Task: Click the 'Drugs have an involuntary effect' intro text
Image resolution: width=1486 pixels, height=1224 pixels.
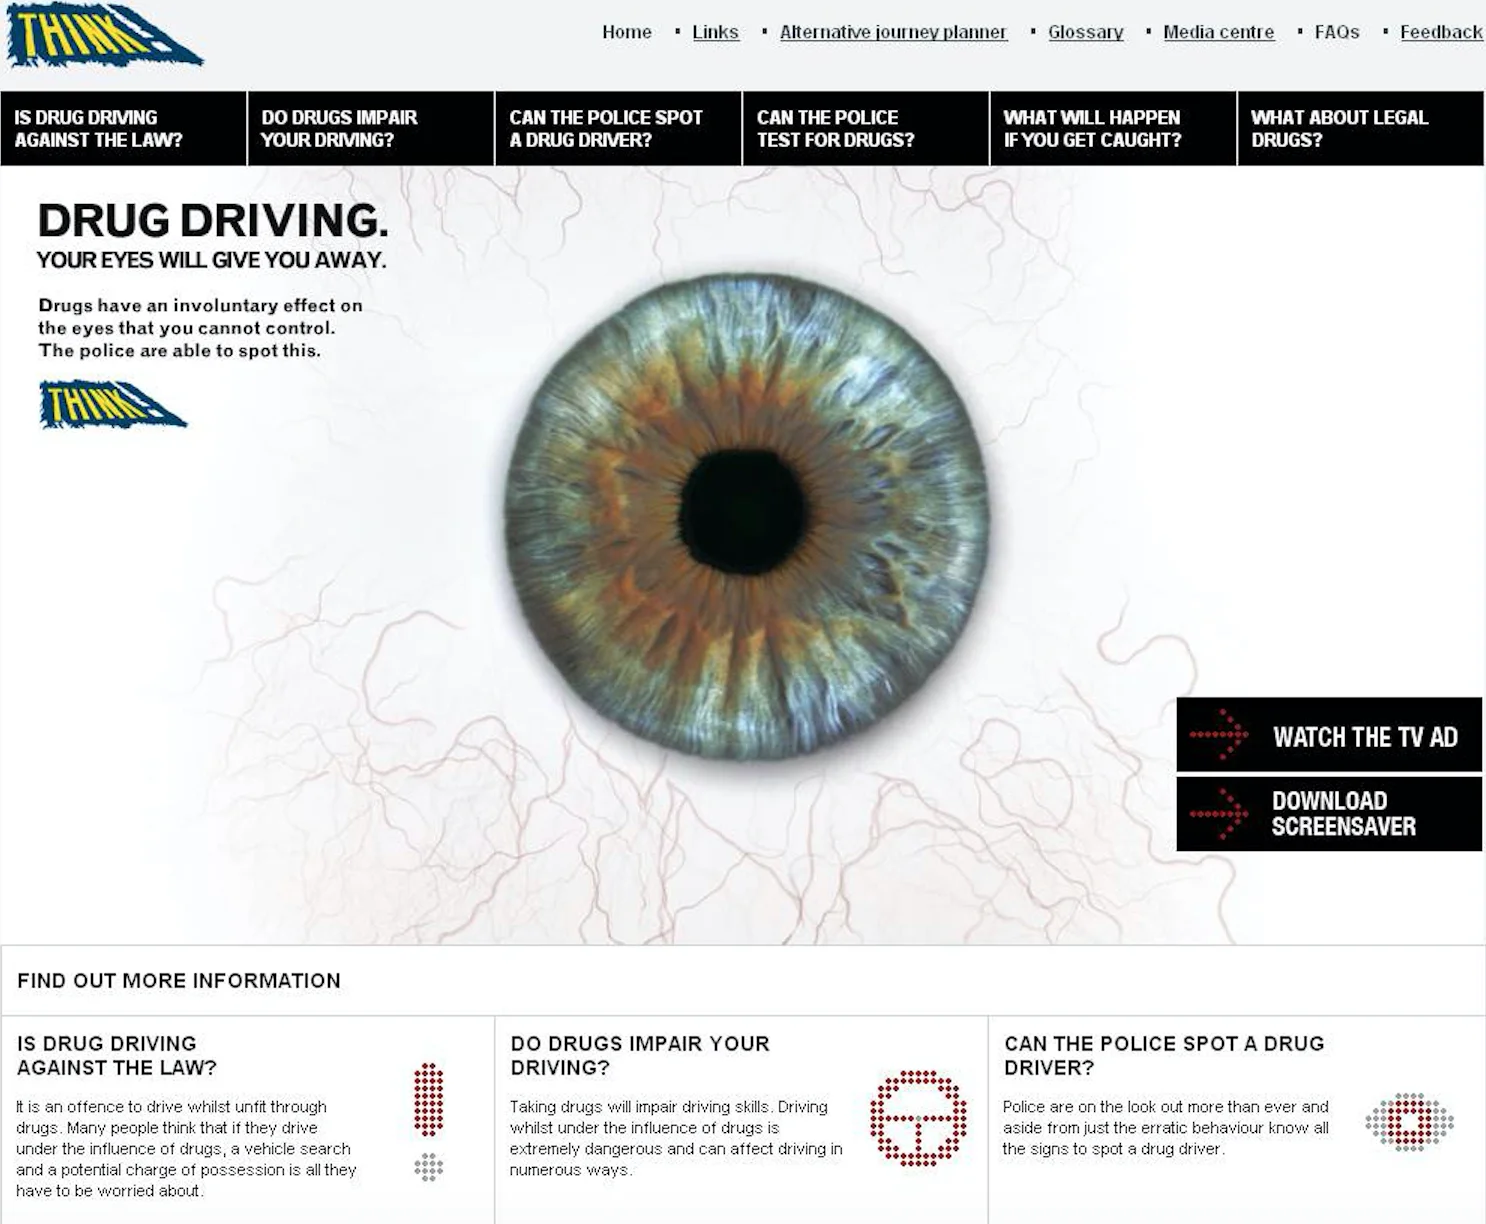Action: (200, 328)
